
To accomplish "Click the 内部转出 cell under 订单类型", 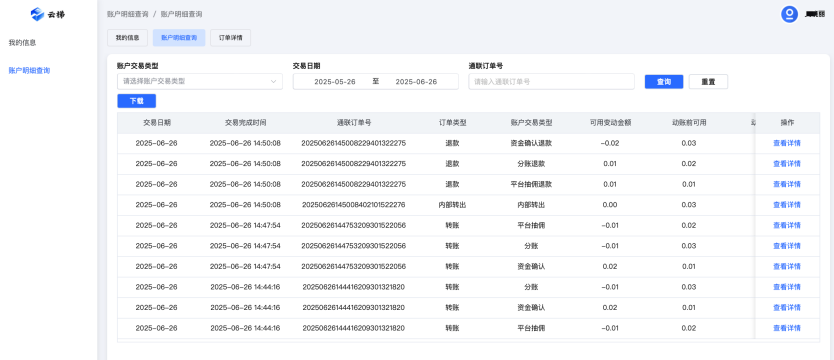I will 452,205.
